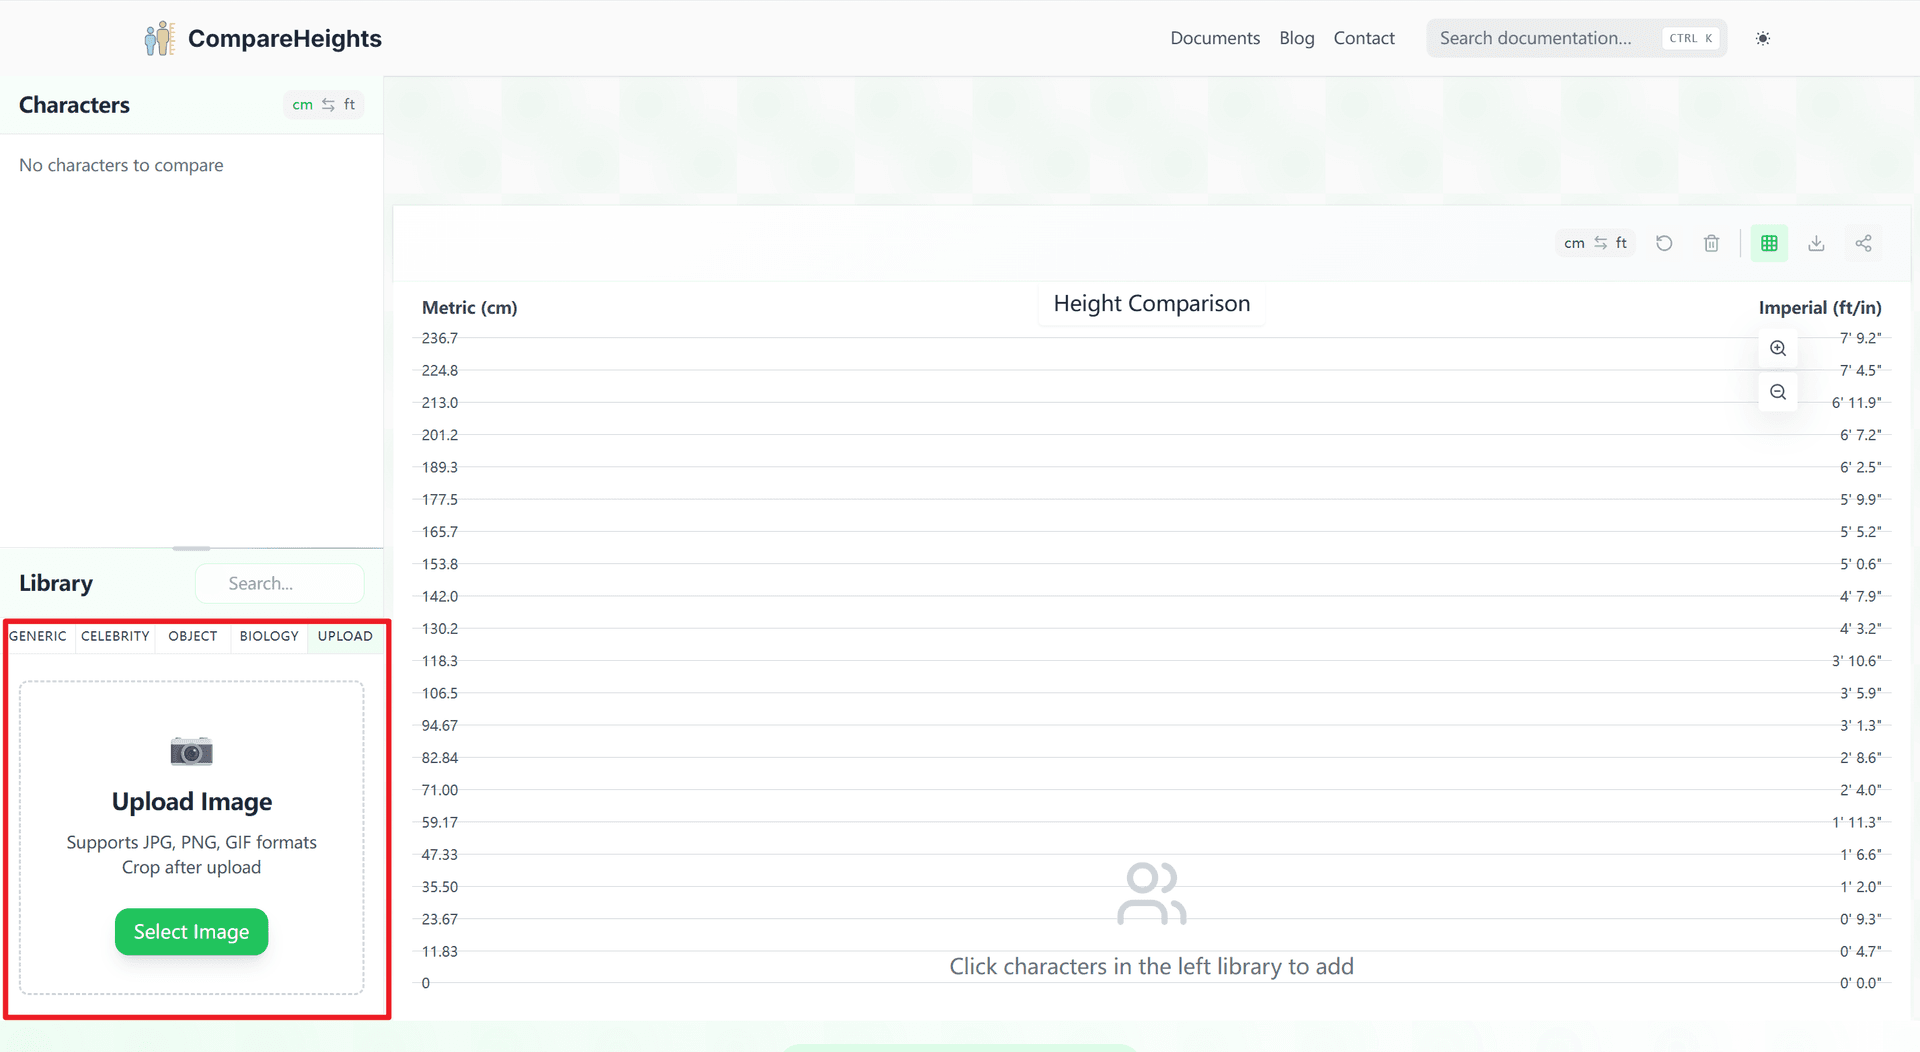Click the CompareHeights logo icon
Viewport: 1920px width, 1052px height.
tap(159, 38)
